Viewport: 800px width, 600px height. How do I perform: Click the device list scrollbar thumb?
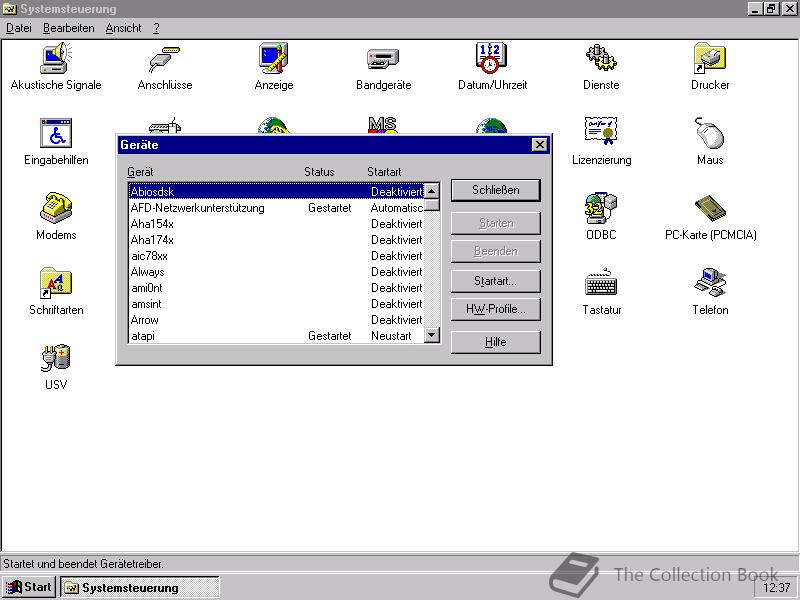pyautogui.click(x=432, y=205)
